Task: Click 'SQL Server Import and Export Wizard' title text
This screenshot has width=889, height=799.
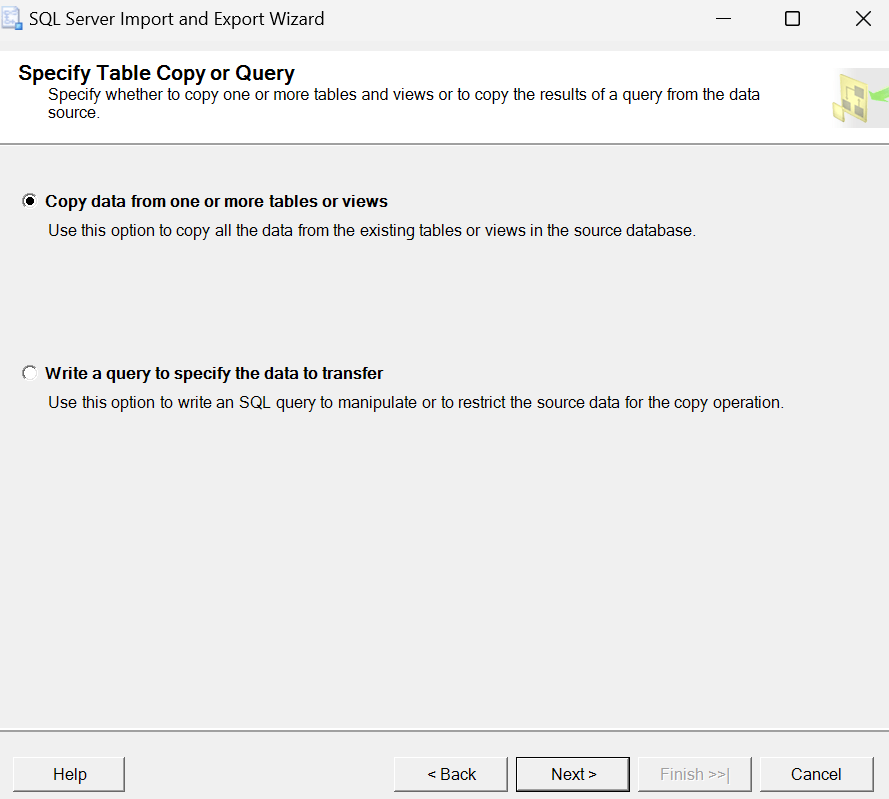Action: [177, 19]
